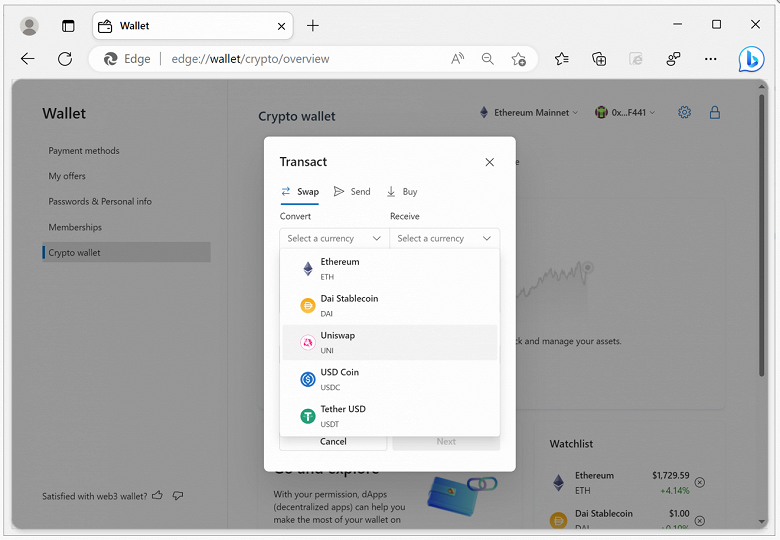Expand the Receive currency dropdown
780x540 pixels.
[x=444, y=239]
